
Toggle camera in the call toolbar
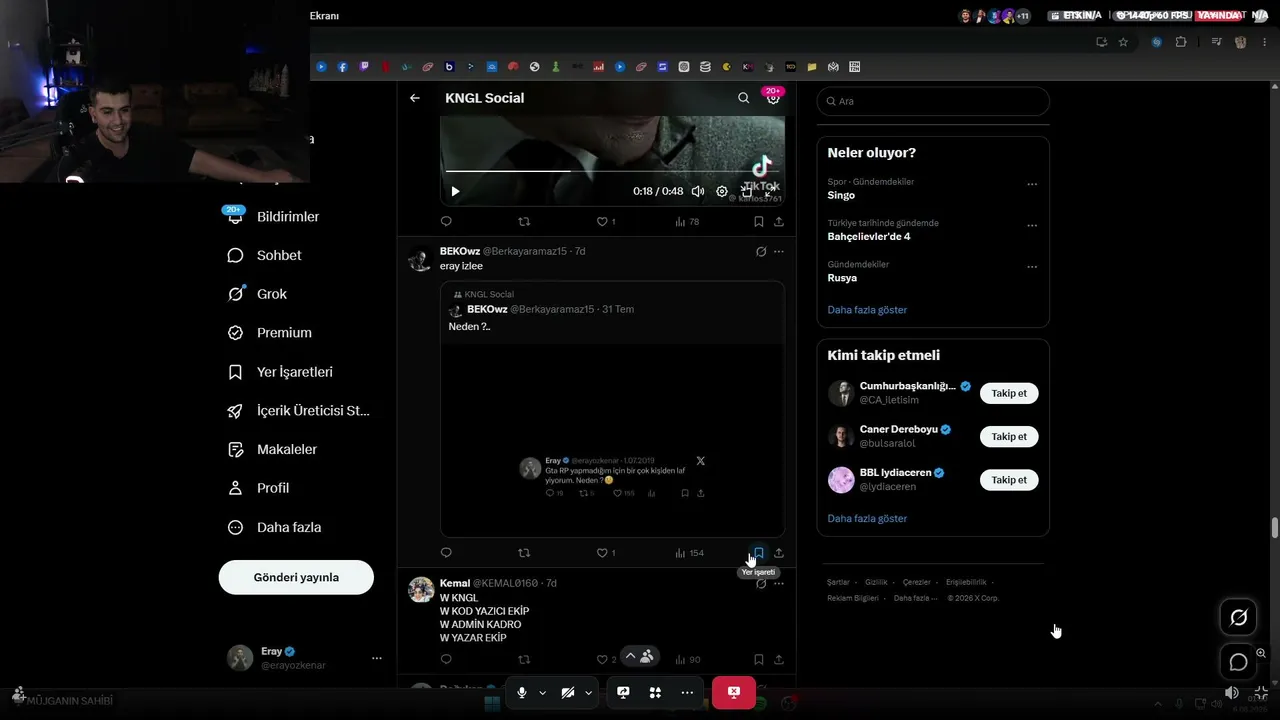tap(568, 692)
